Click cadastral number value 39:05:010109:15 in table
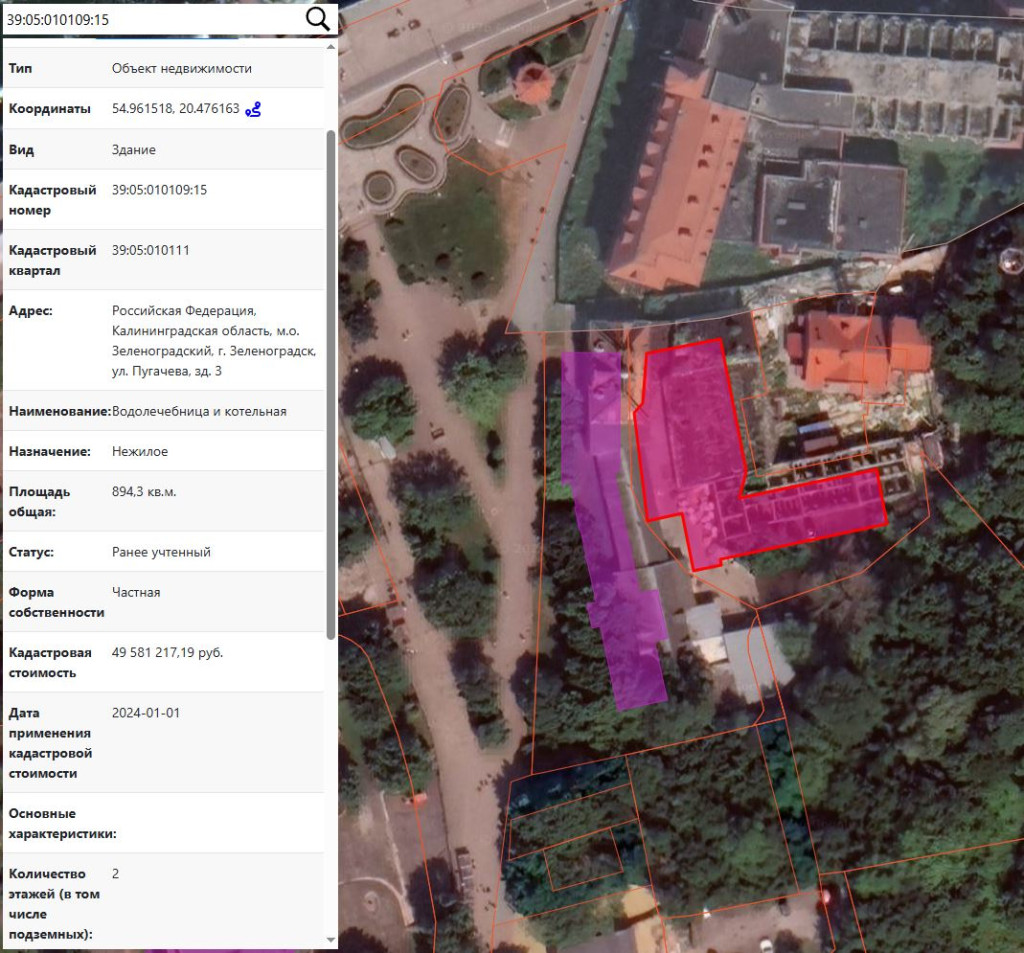The height and width of the screenshot is (953, 1024). click(159, 190)
